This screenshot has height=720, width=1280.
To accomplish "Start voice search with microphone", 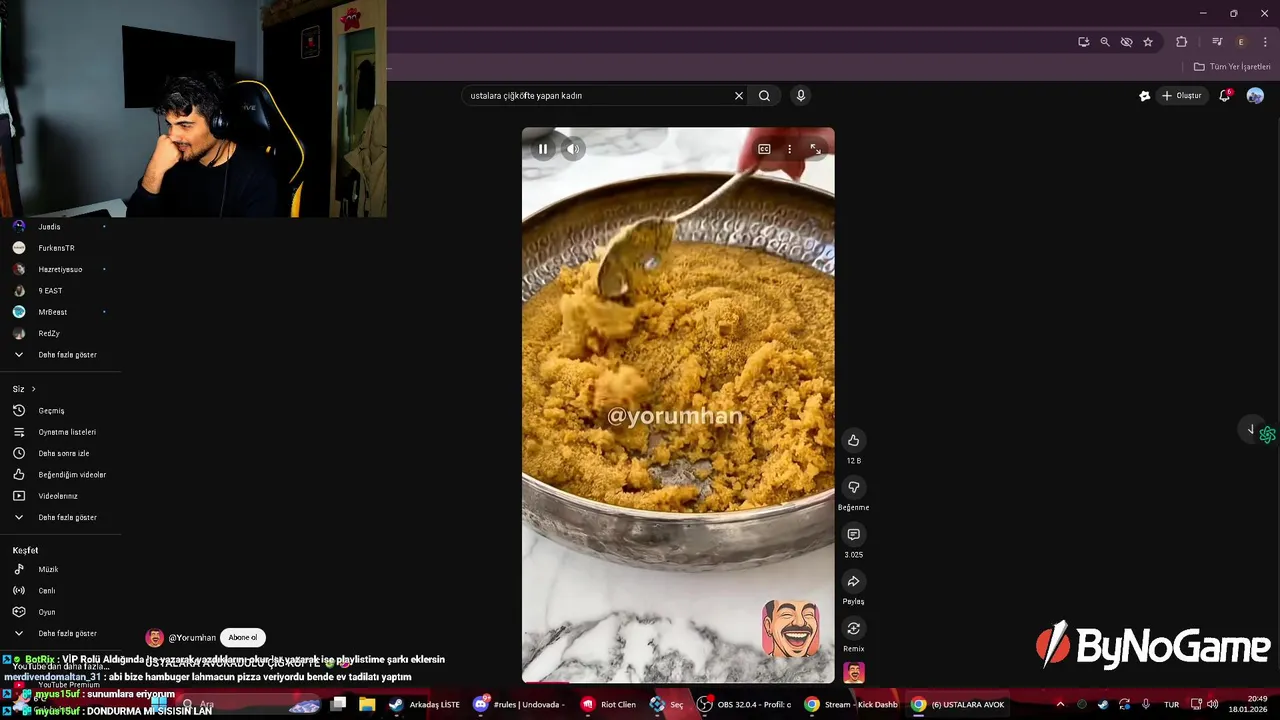I will [800, 96].
